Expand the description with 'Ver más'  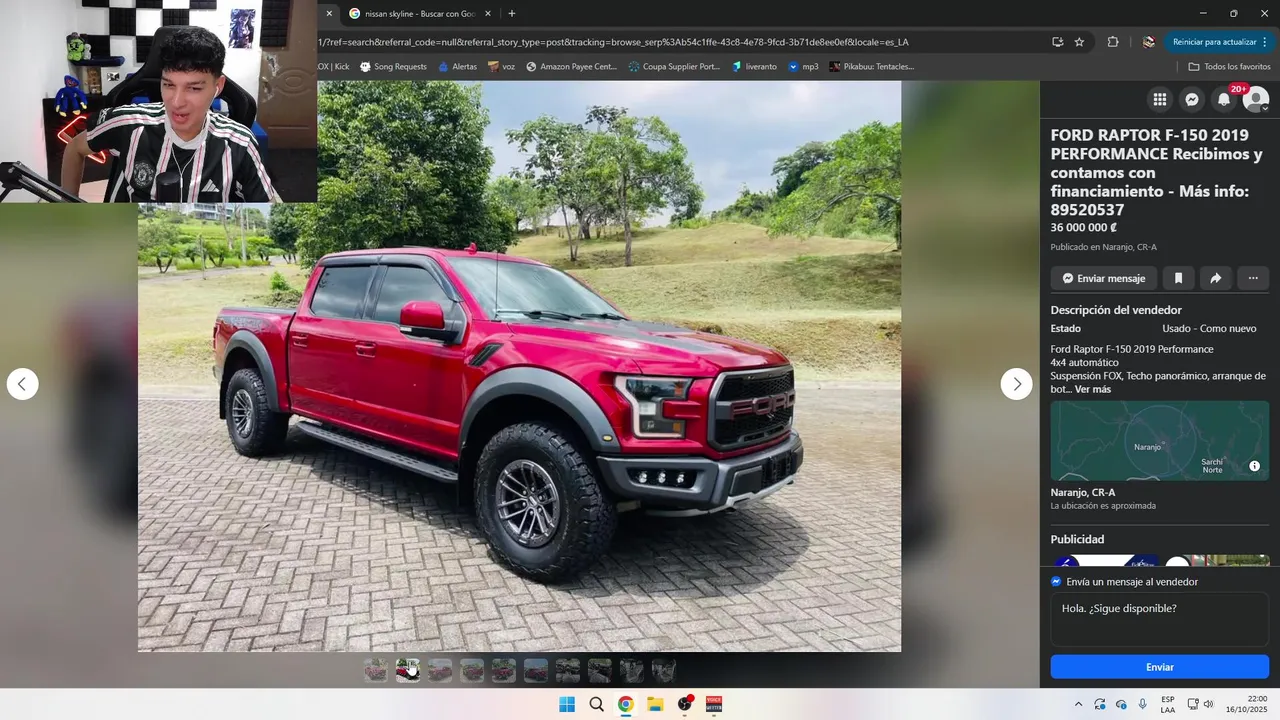point(1093,389)
